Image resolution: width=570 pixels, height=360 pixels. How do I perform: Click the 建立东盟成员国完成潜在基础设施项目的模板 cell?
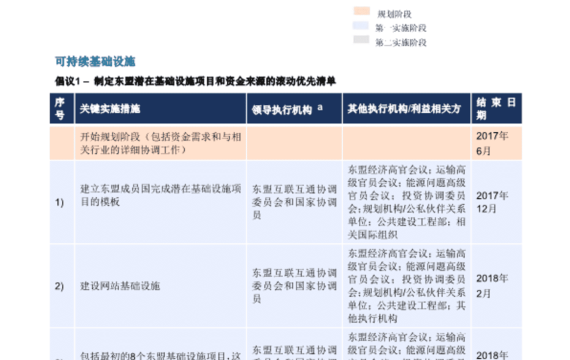click(x=160, y=202)
